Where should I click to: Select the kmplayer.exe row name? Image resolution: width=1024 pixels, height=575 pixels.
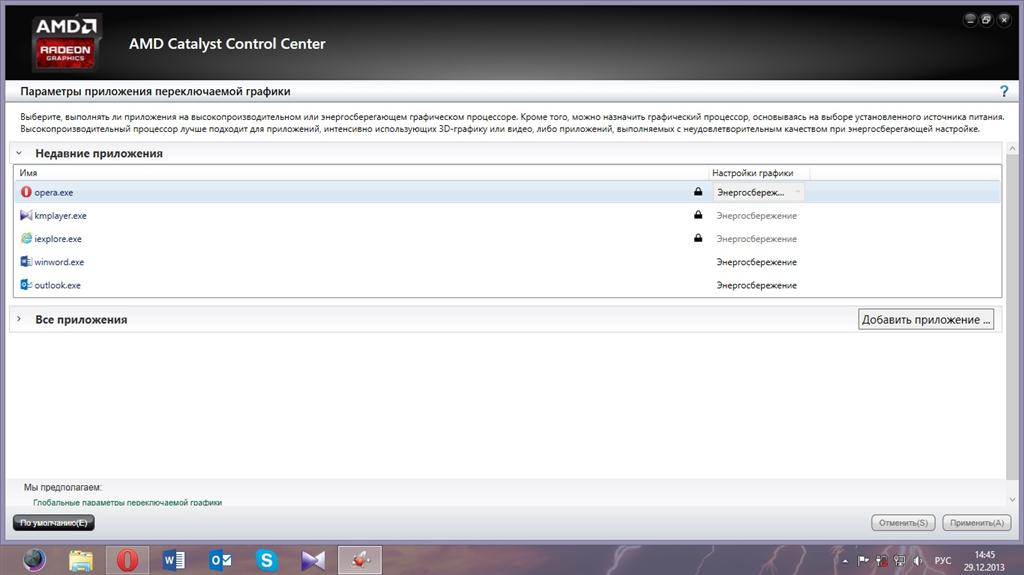tap(60, 216)
